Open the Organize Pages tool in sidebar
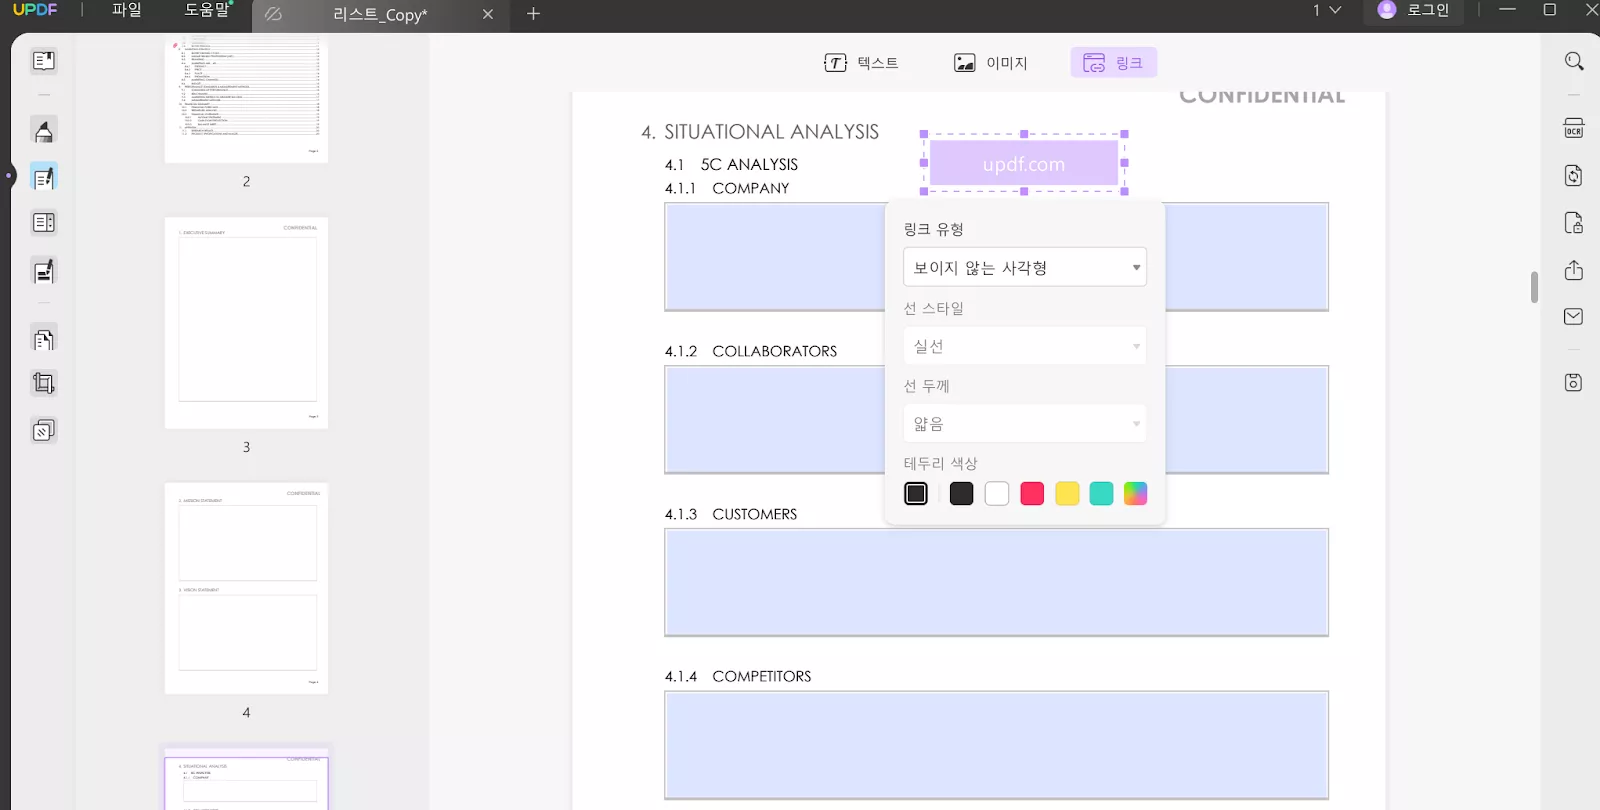 point(44,340)
